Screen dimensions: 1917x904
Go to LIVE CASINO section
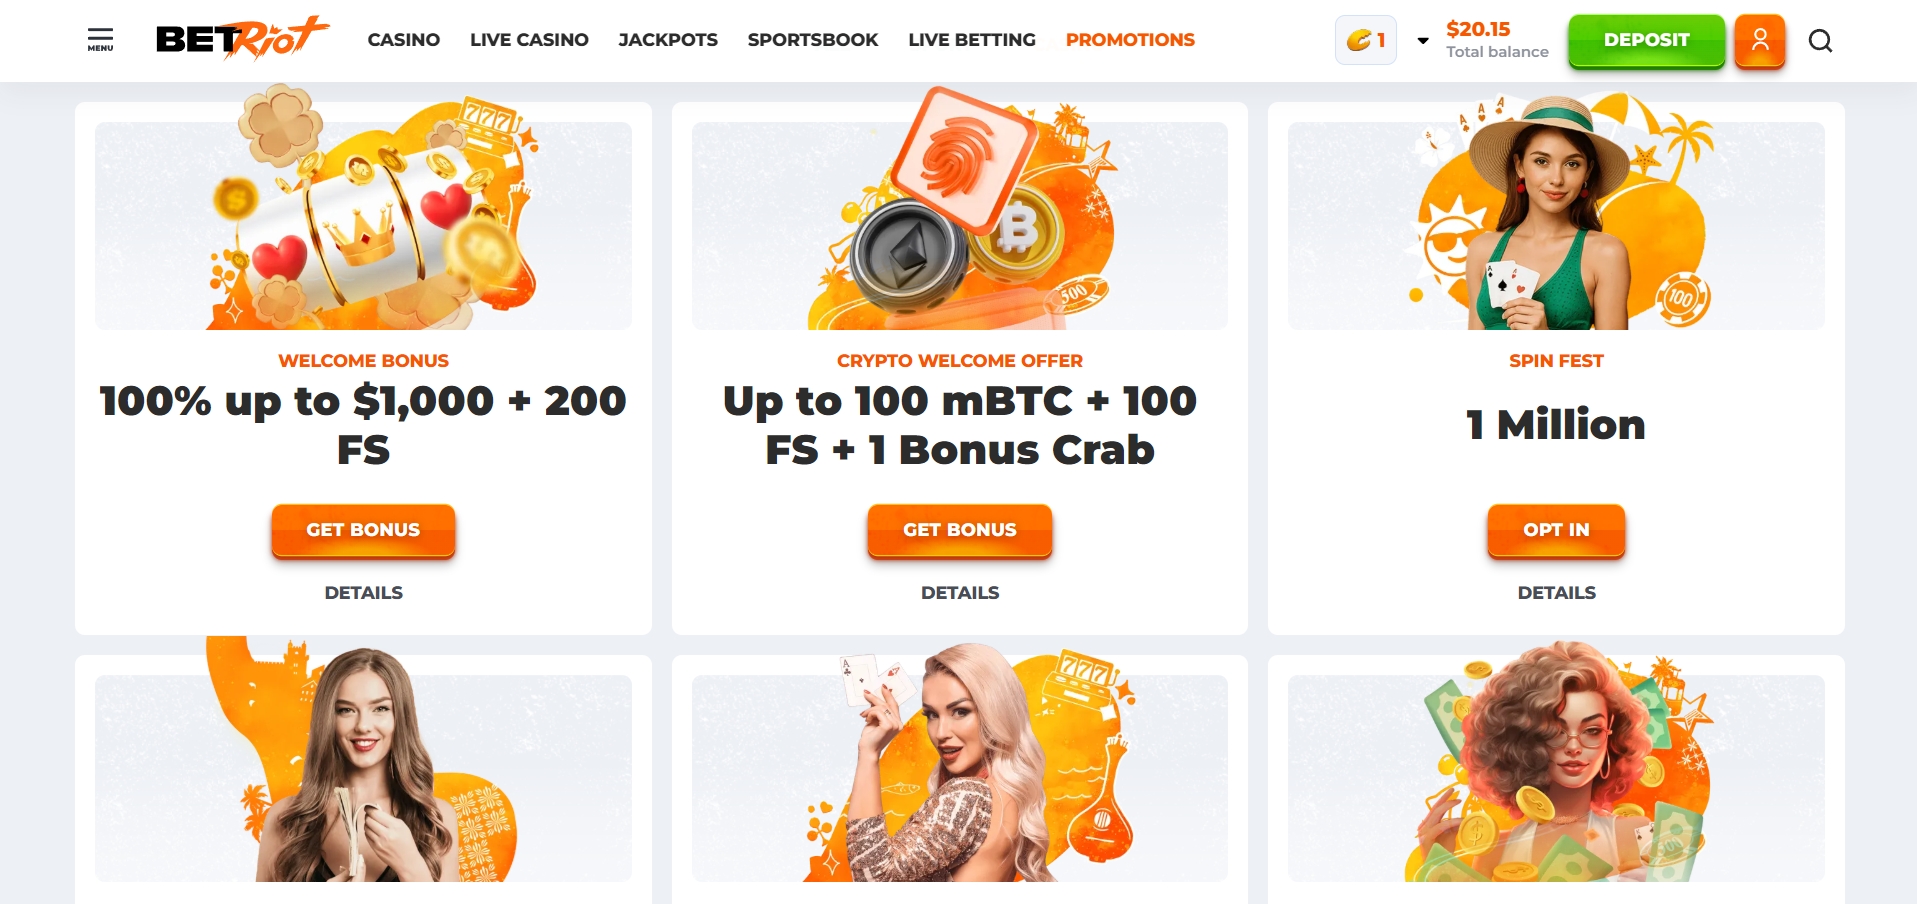pos(529,40)
